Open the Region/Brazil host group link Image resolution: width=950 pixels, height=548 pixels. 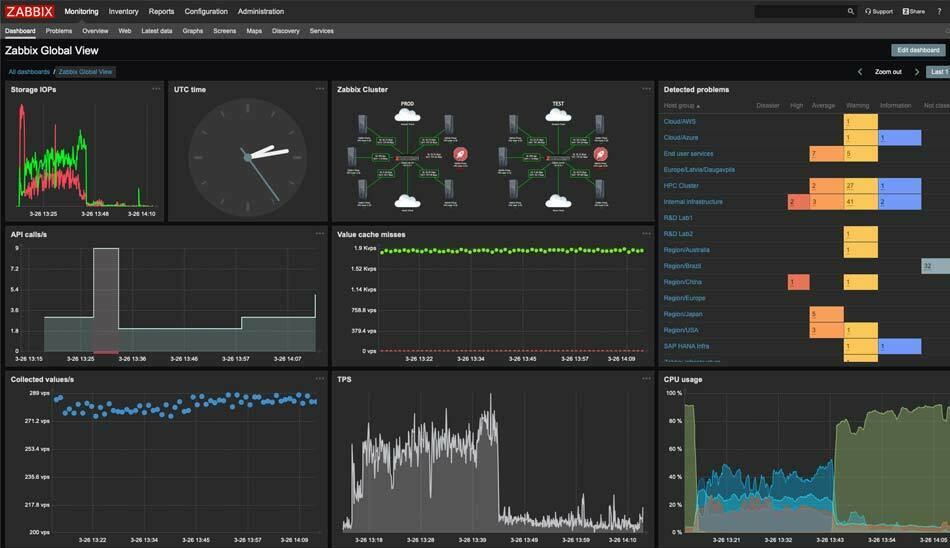click(x=682, y=266)
